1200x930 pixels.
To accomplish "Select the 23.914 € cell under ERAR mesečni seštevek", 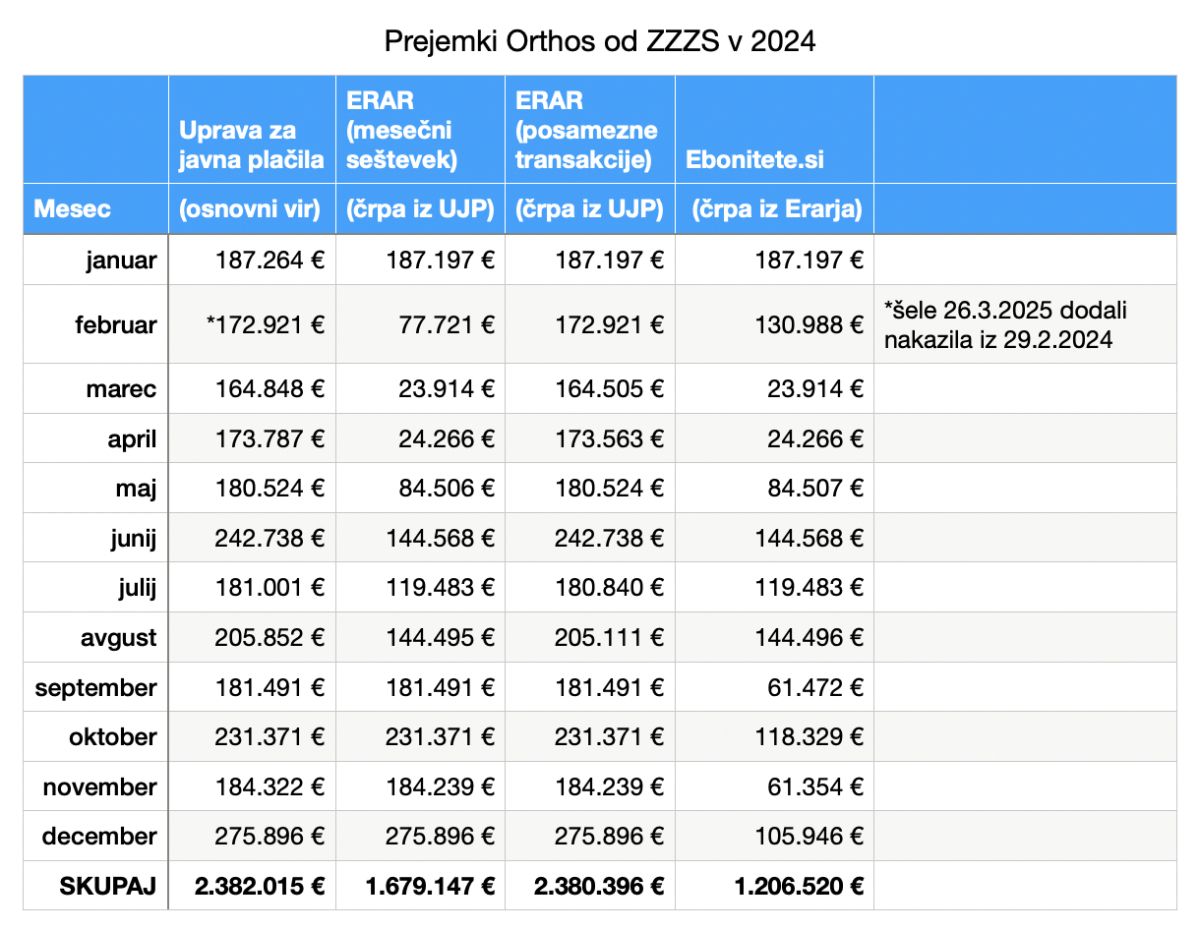I will (420, 388).
